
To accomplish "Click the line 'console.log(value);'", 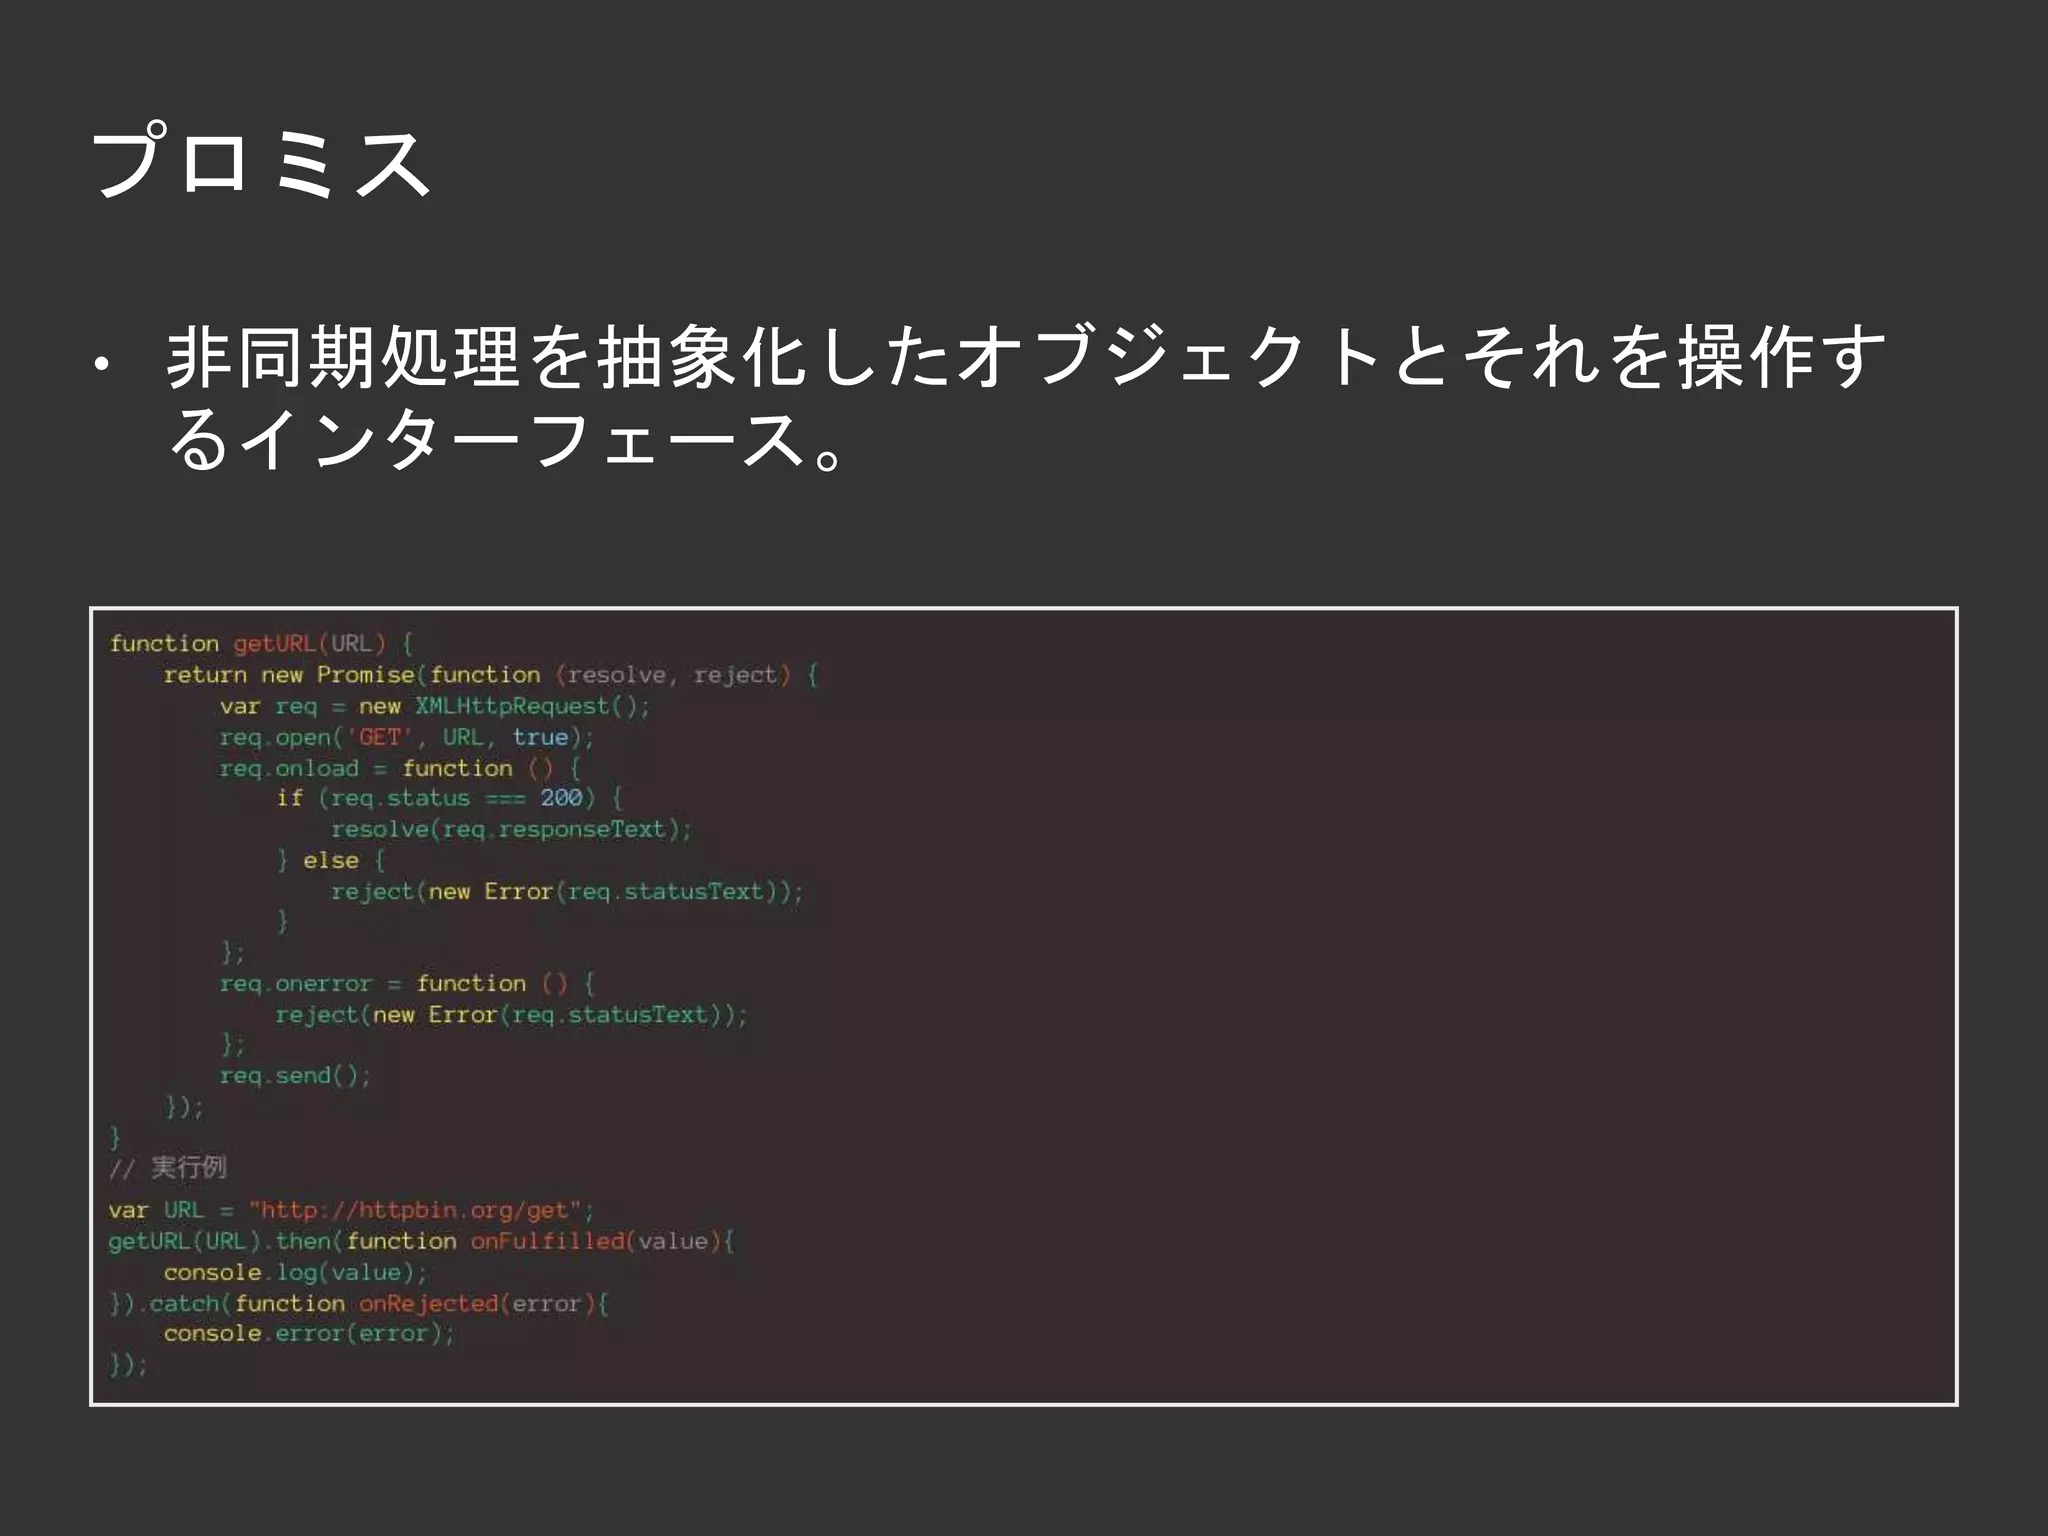I will pyautogui.click(x=296, y=1272).
